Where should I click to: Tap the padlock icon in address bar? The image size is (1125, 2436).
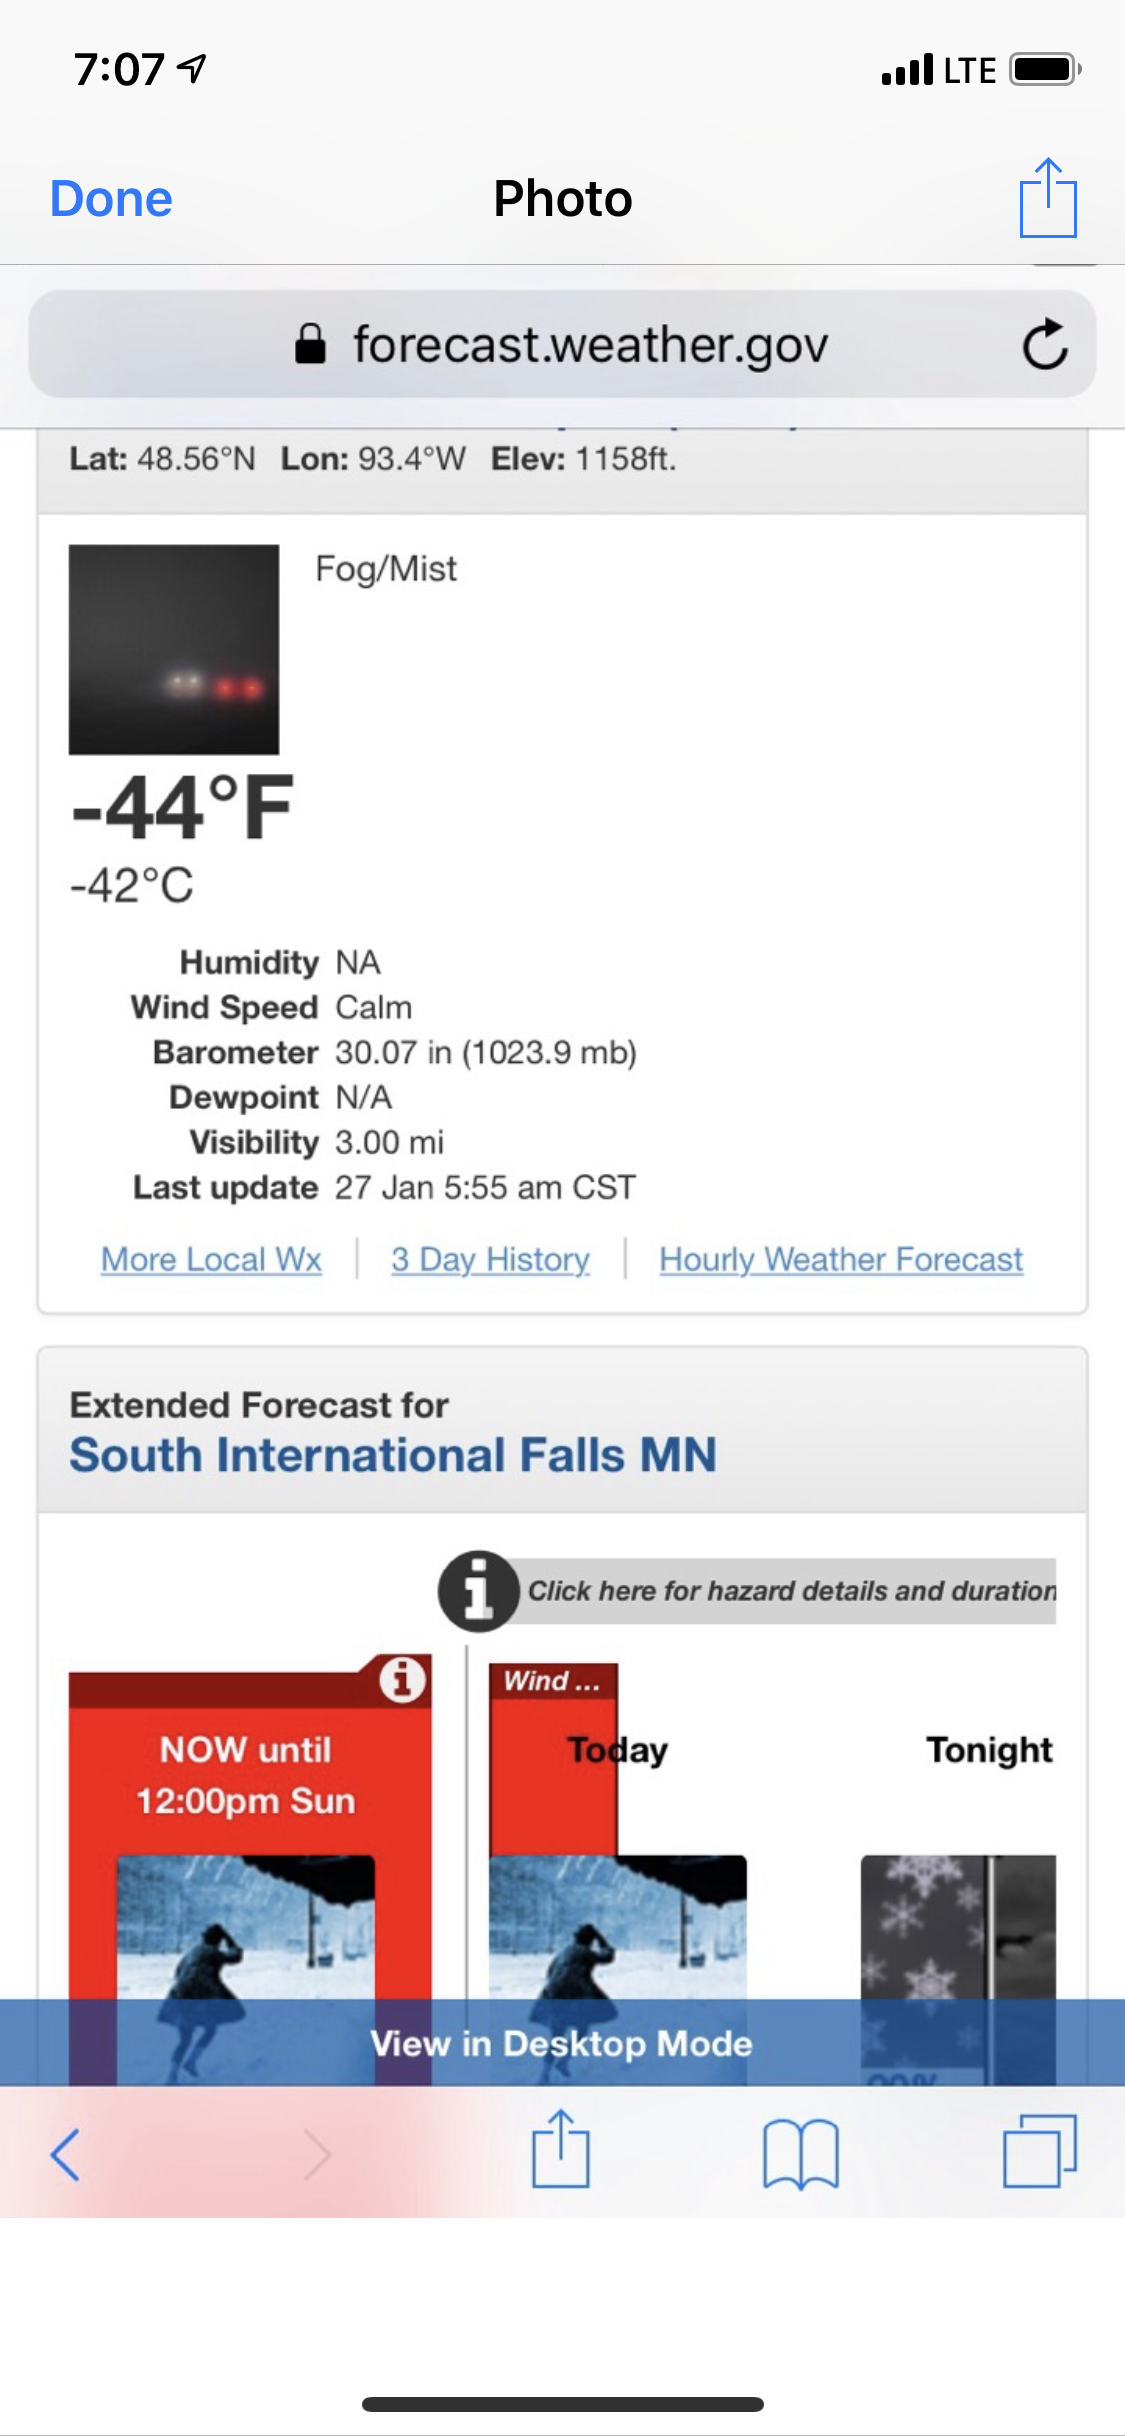pyautogui.click(x=310, y=345)
